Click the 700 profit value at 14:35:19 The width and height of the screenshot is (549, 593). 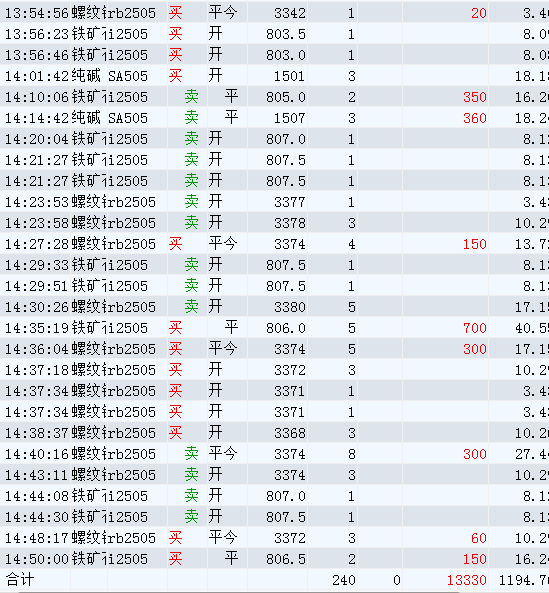tap(475, 328)
